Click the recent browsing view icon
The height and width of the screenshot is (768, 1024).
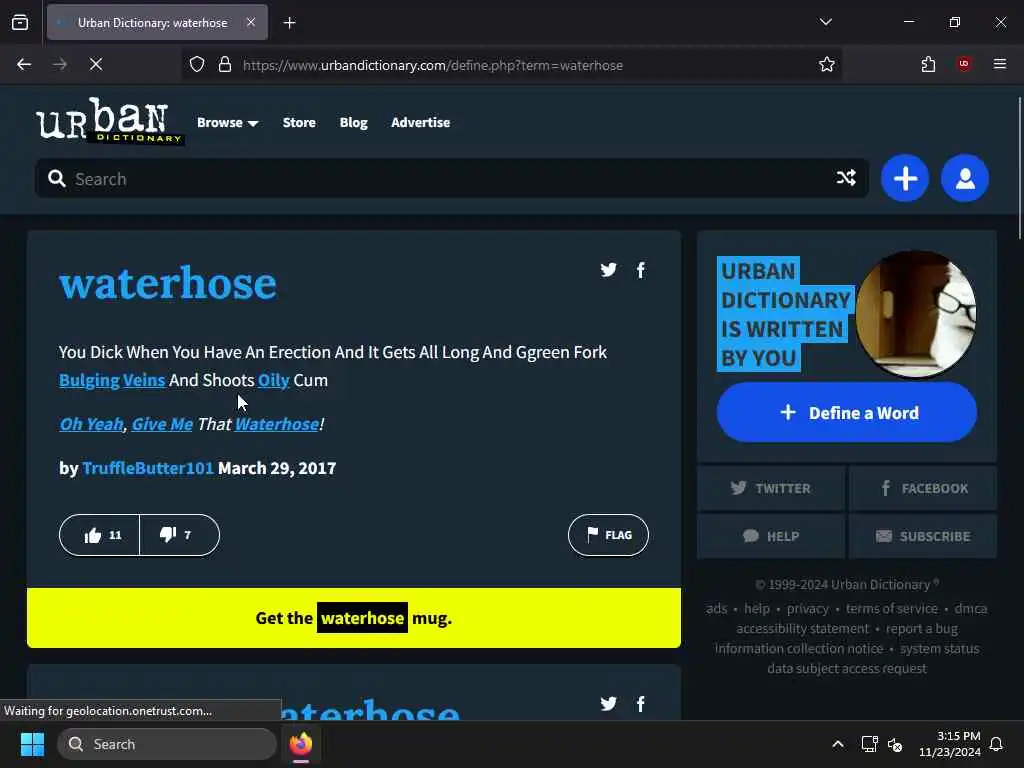[20, 22]
